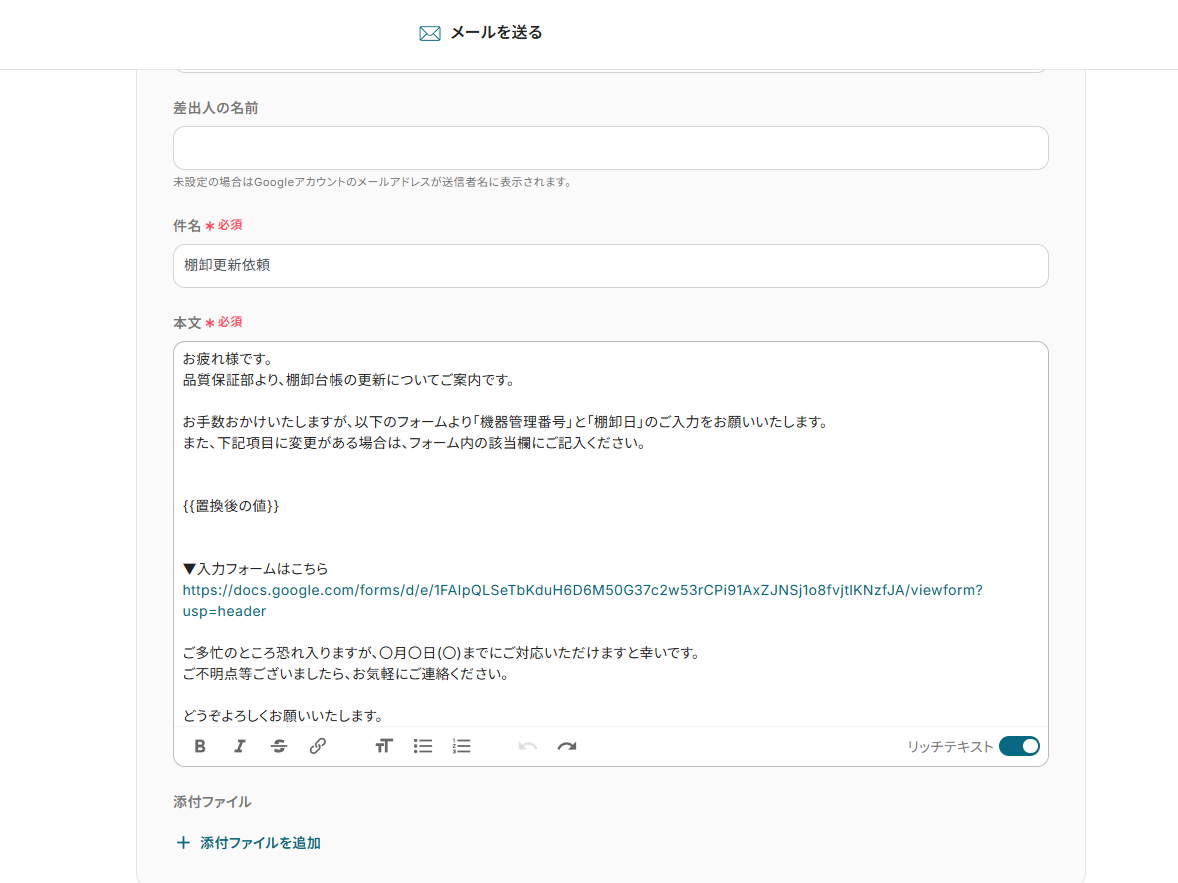Click the {{置換後の値}} placeholder in the body
The width and height of the screenshot is (1178, 883).
point(231,506)
